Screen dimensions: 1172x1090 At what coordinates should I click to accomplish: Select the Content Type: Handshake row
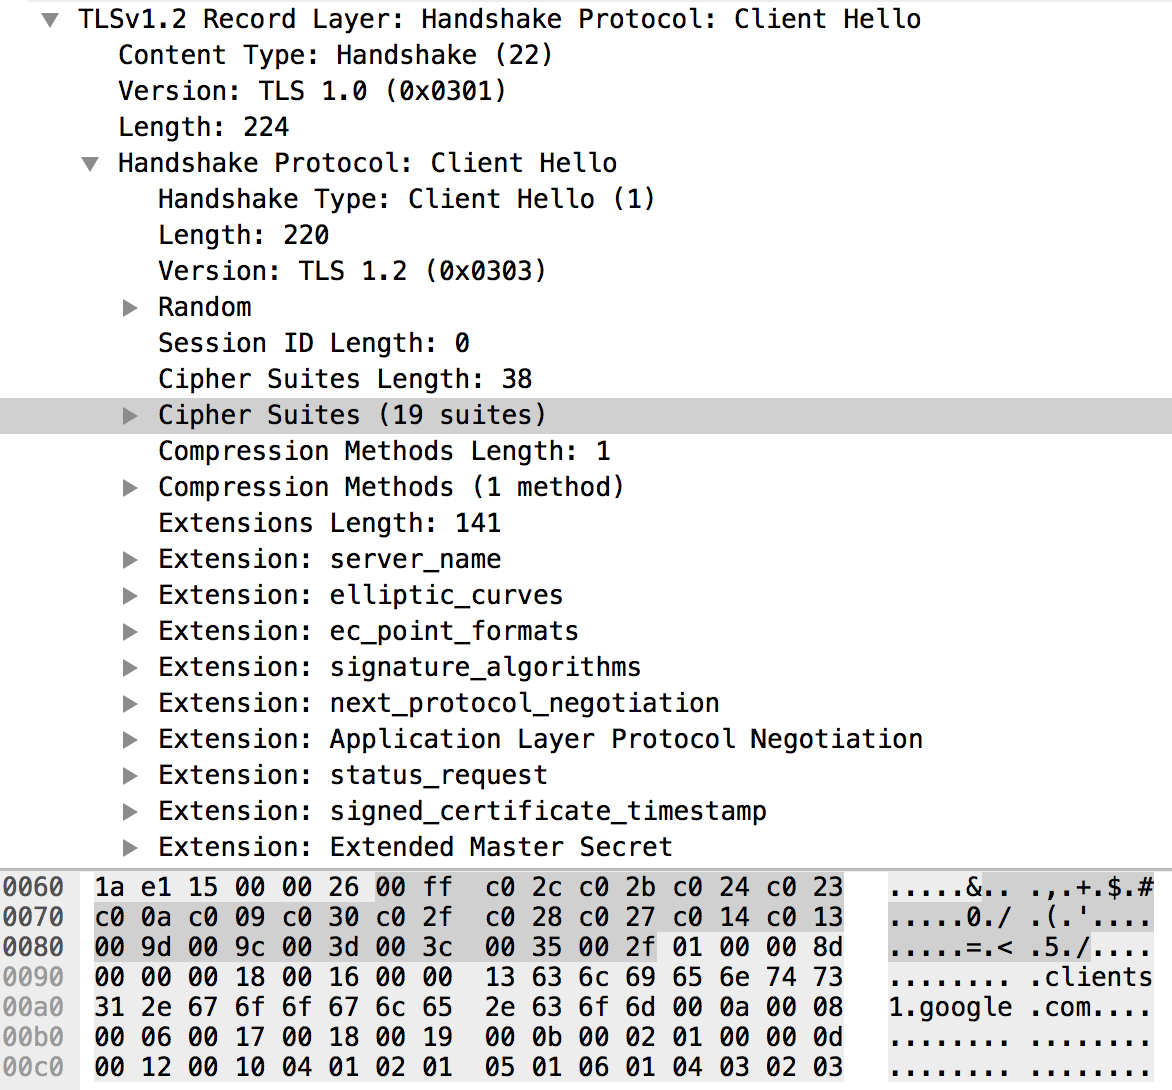coord(586,55)
